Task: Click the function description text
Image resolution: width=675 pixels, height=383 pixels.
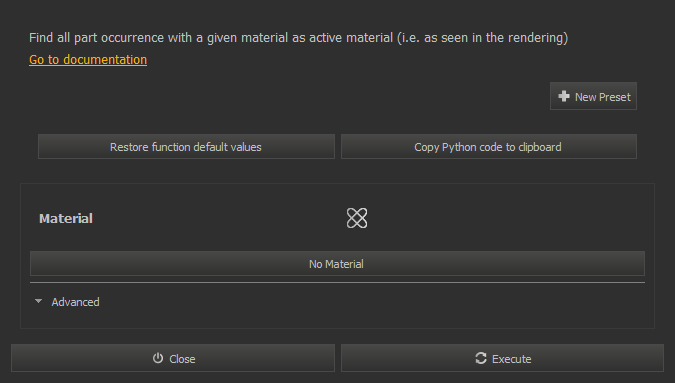Action: tap(298, 38)
